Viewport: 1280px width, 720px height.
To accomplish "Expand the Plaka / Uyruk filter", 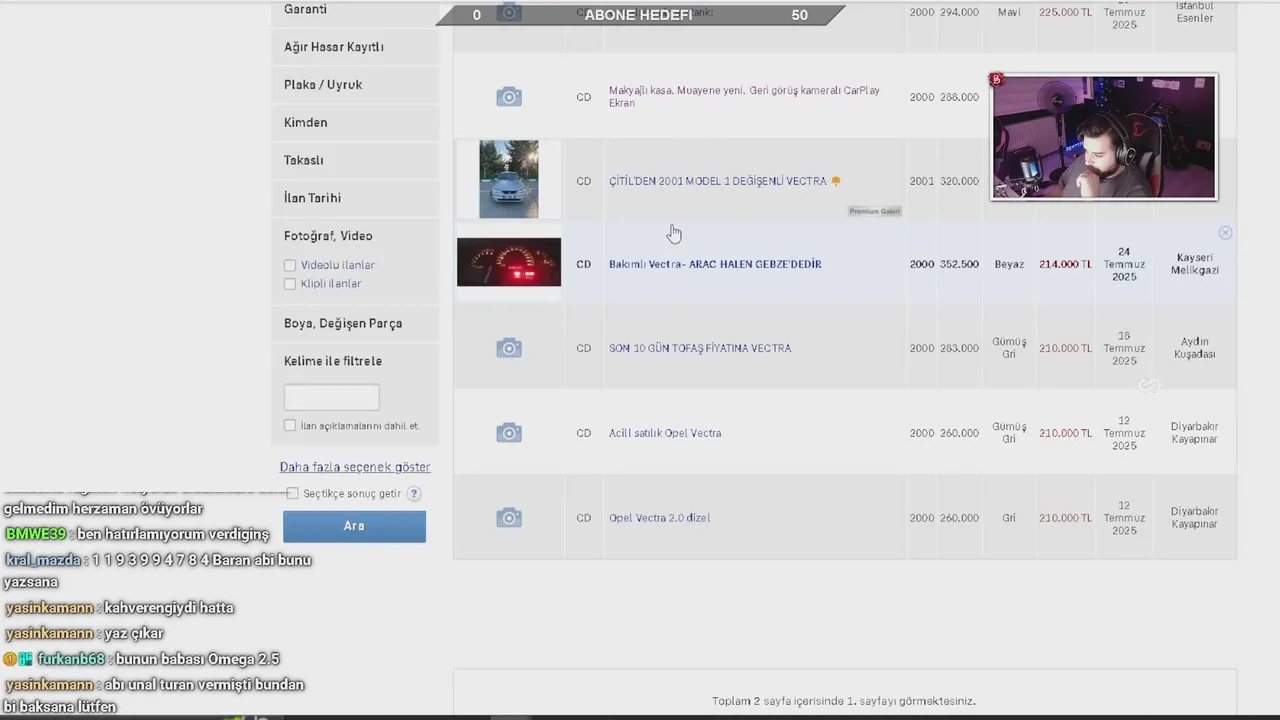I will (355, 85).
